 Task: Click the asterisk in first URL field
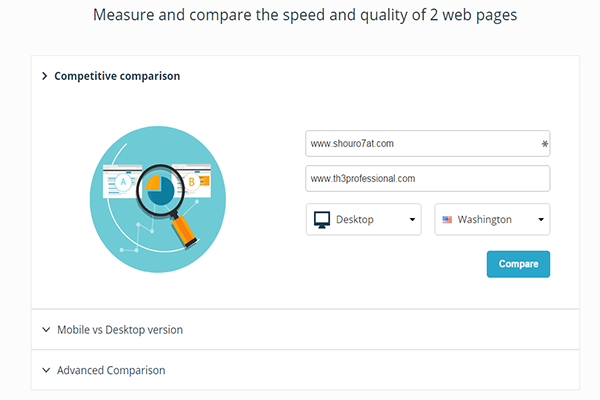545,144
